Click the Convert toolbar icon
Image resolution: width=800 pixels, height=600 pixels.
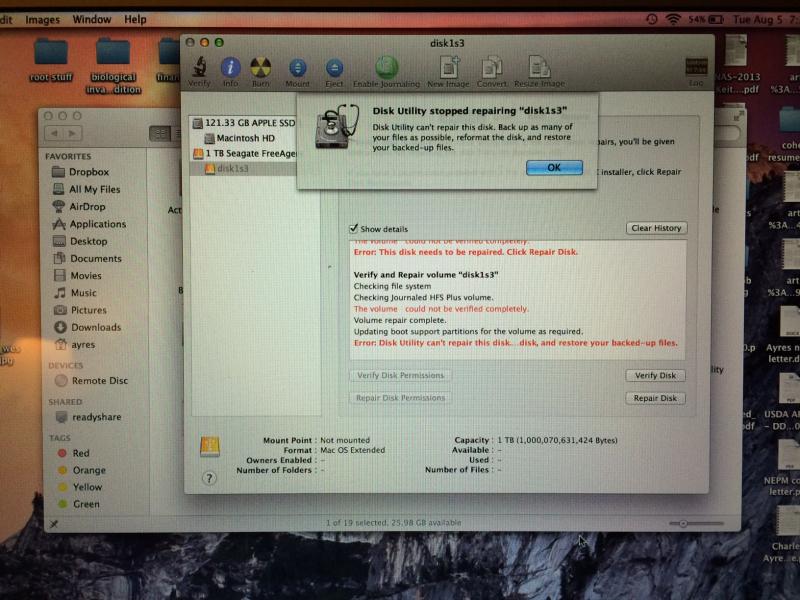click(492, 71)
